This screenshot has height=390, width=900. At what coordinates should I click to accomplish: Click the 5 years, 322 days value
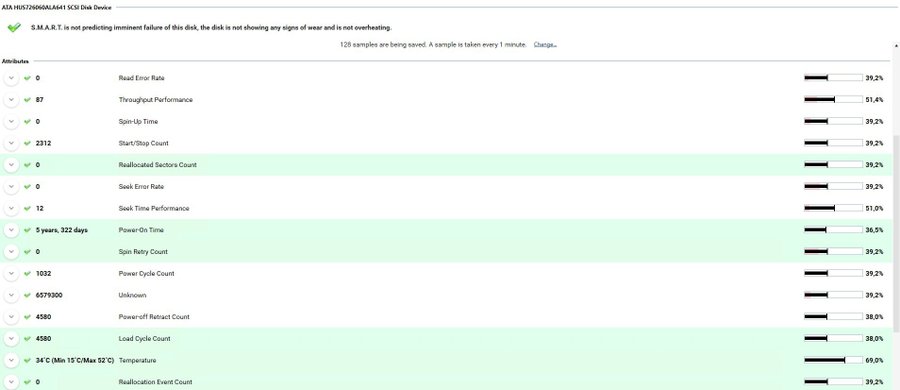(61, 230)
